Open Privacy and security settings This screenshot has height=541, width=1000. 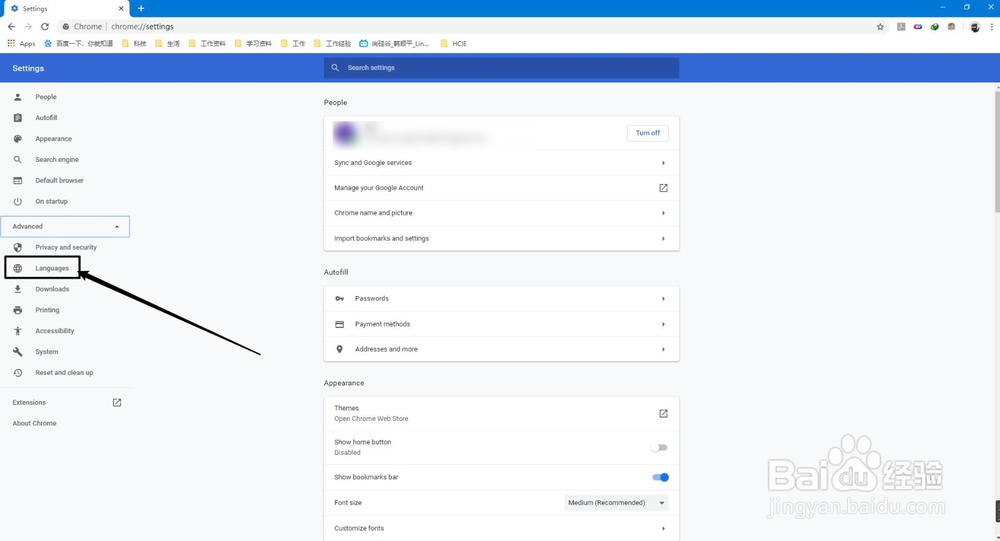(66, 248)
